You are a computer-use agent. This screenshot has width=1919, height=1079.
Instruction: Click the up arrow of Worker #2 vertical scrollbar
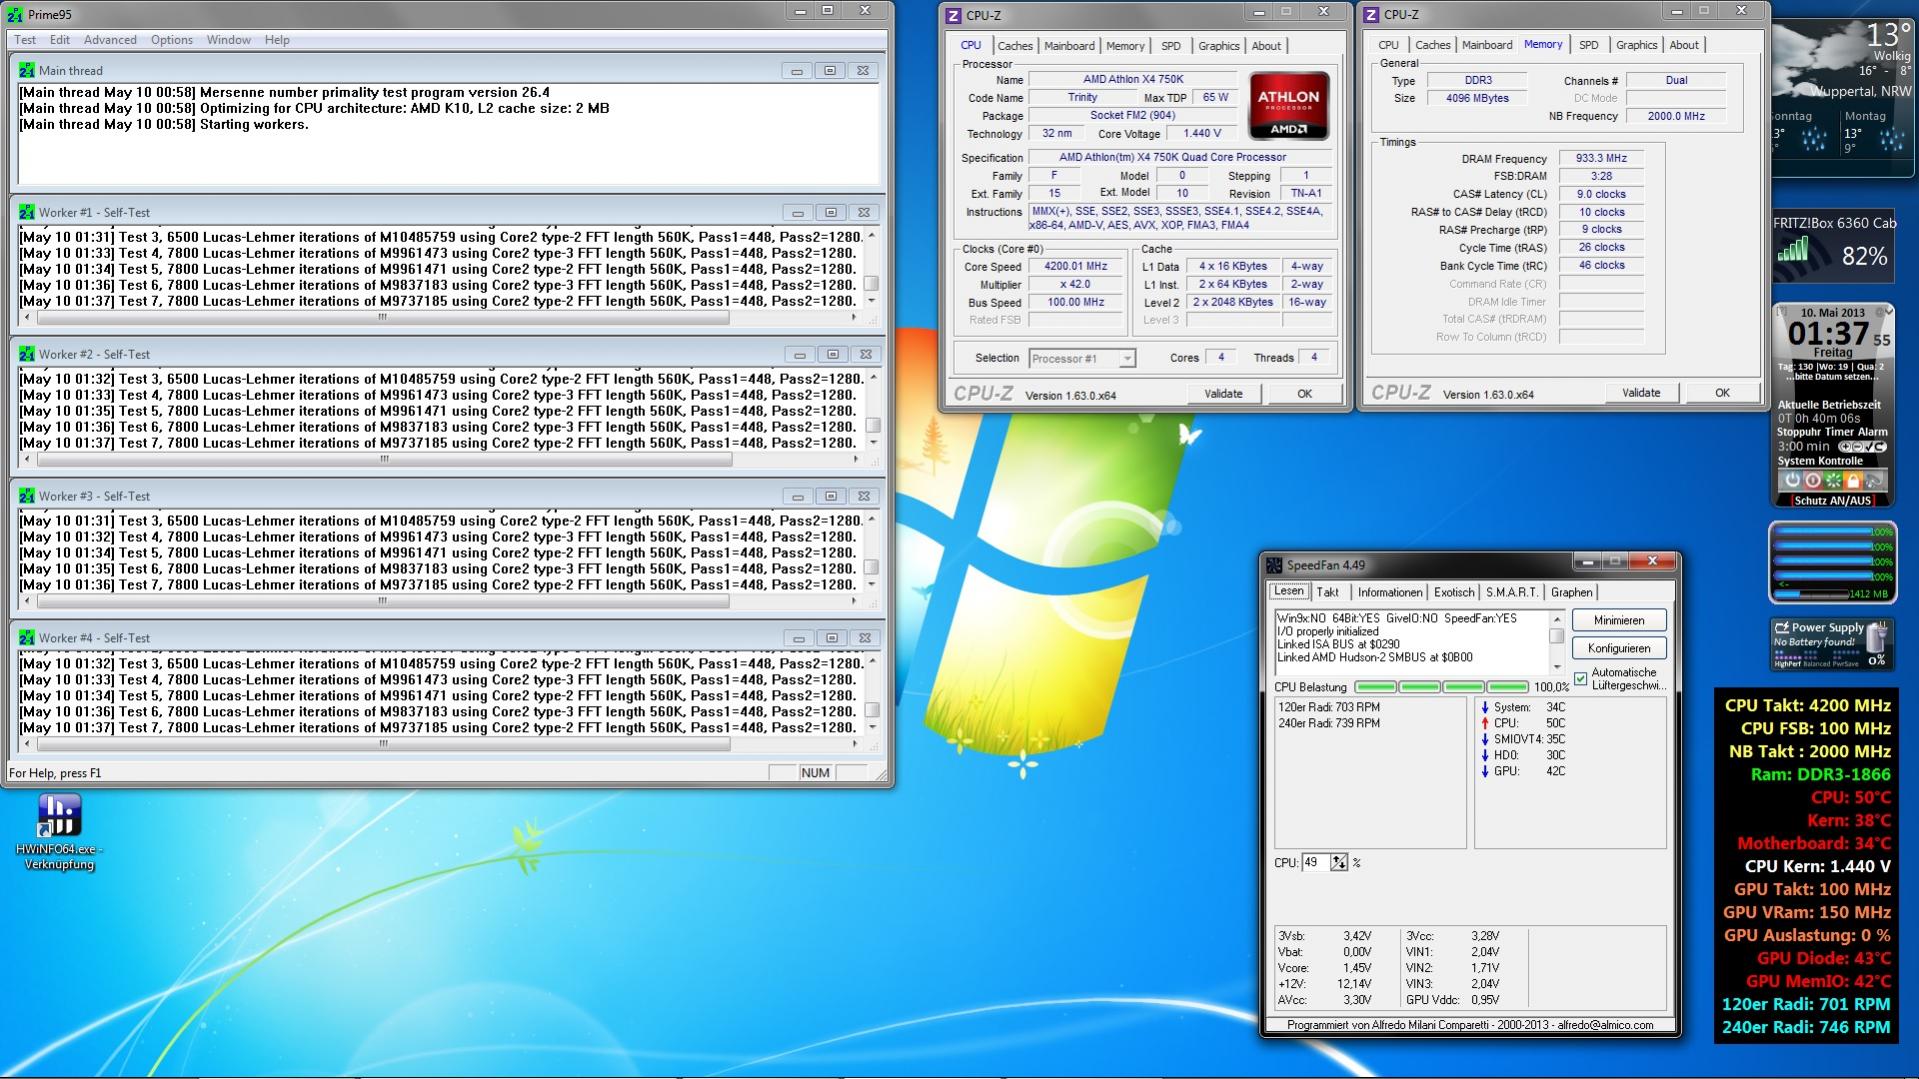pos(873,378)
